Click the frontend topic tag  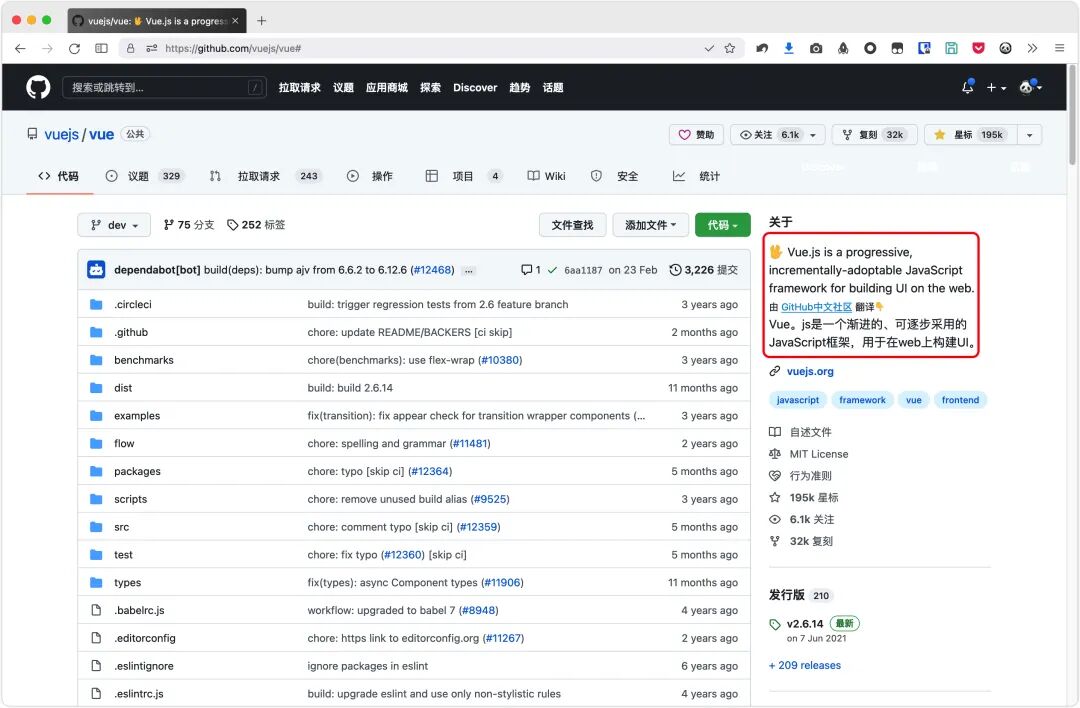[x=960, y=400]
